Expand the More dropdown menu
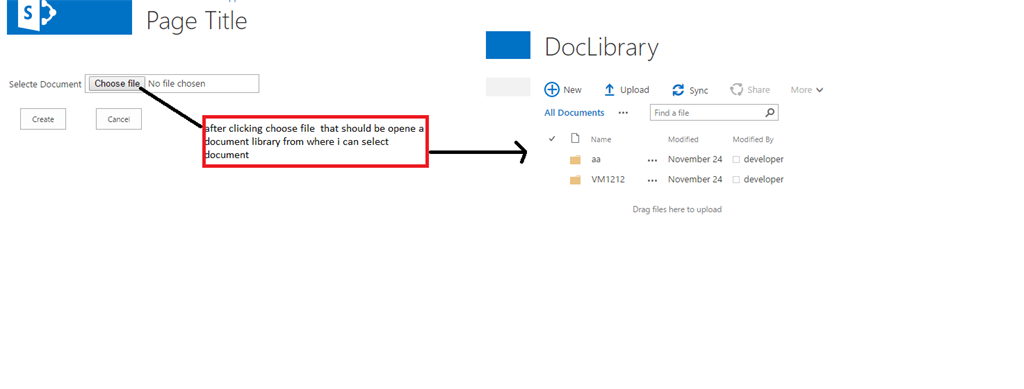This screenshot has height=389, width=1024. pyautogui.click(x=807, y=90)
